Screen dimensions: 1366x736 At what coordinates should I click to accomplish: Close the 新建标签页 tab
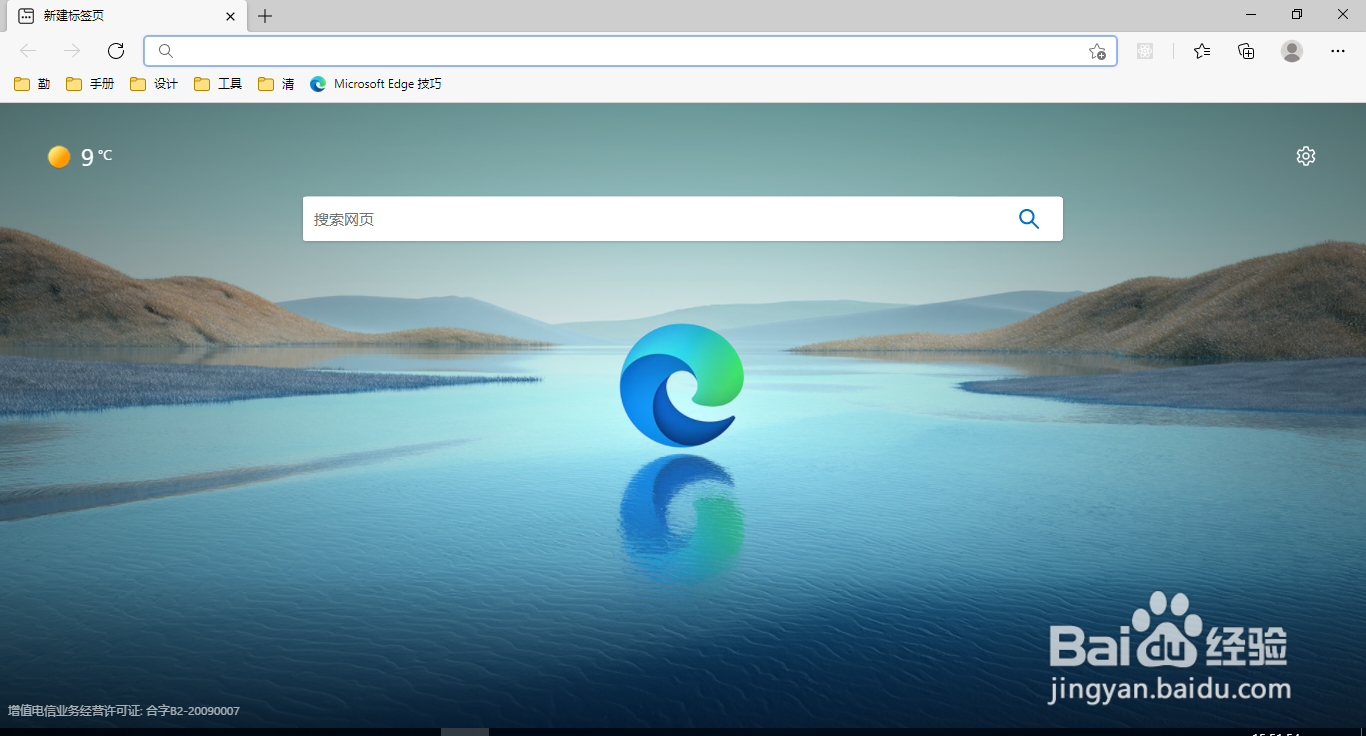(230, 16)
